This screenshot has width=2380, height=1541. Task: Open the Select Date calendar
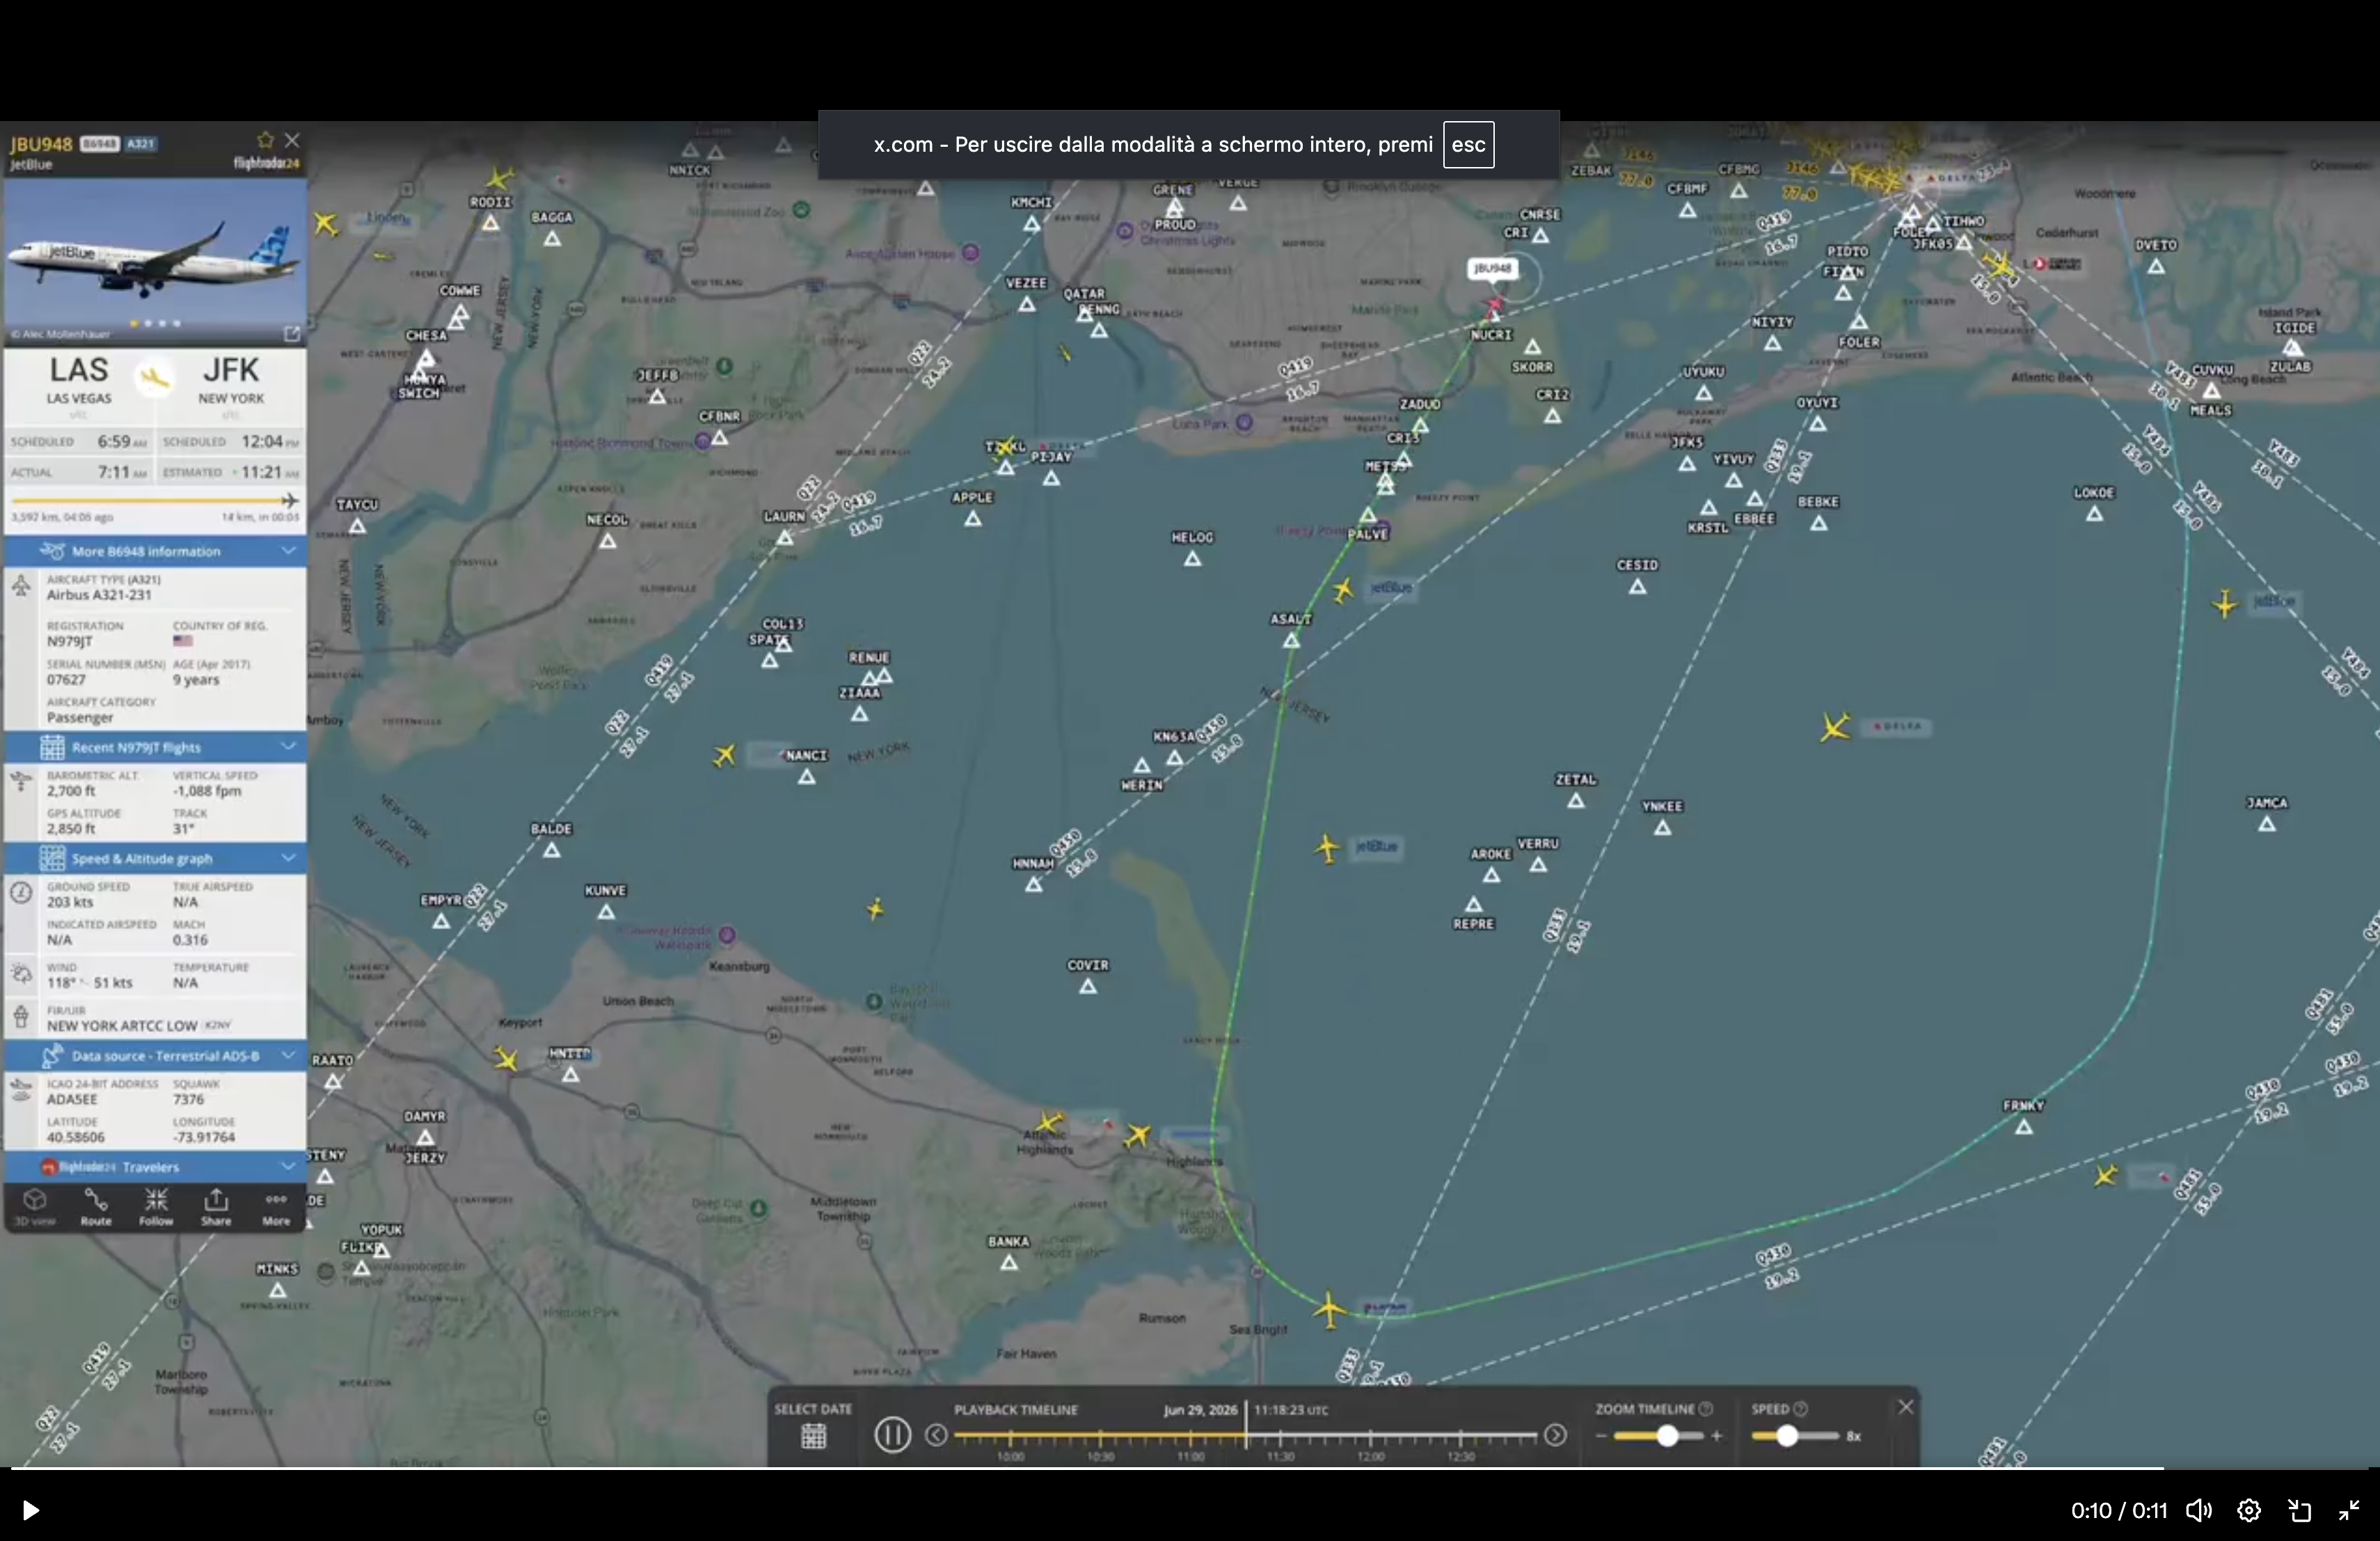click(814, 1436)
